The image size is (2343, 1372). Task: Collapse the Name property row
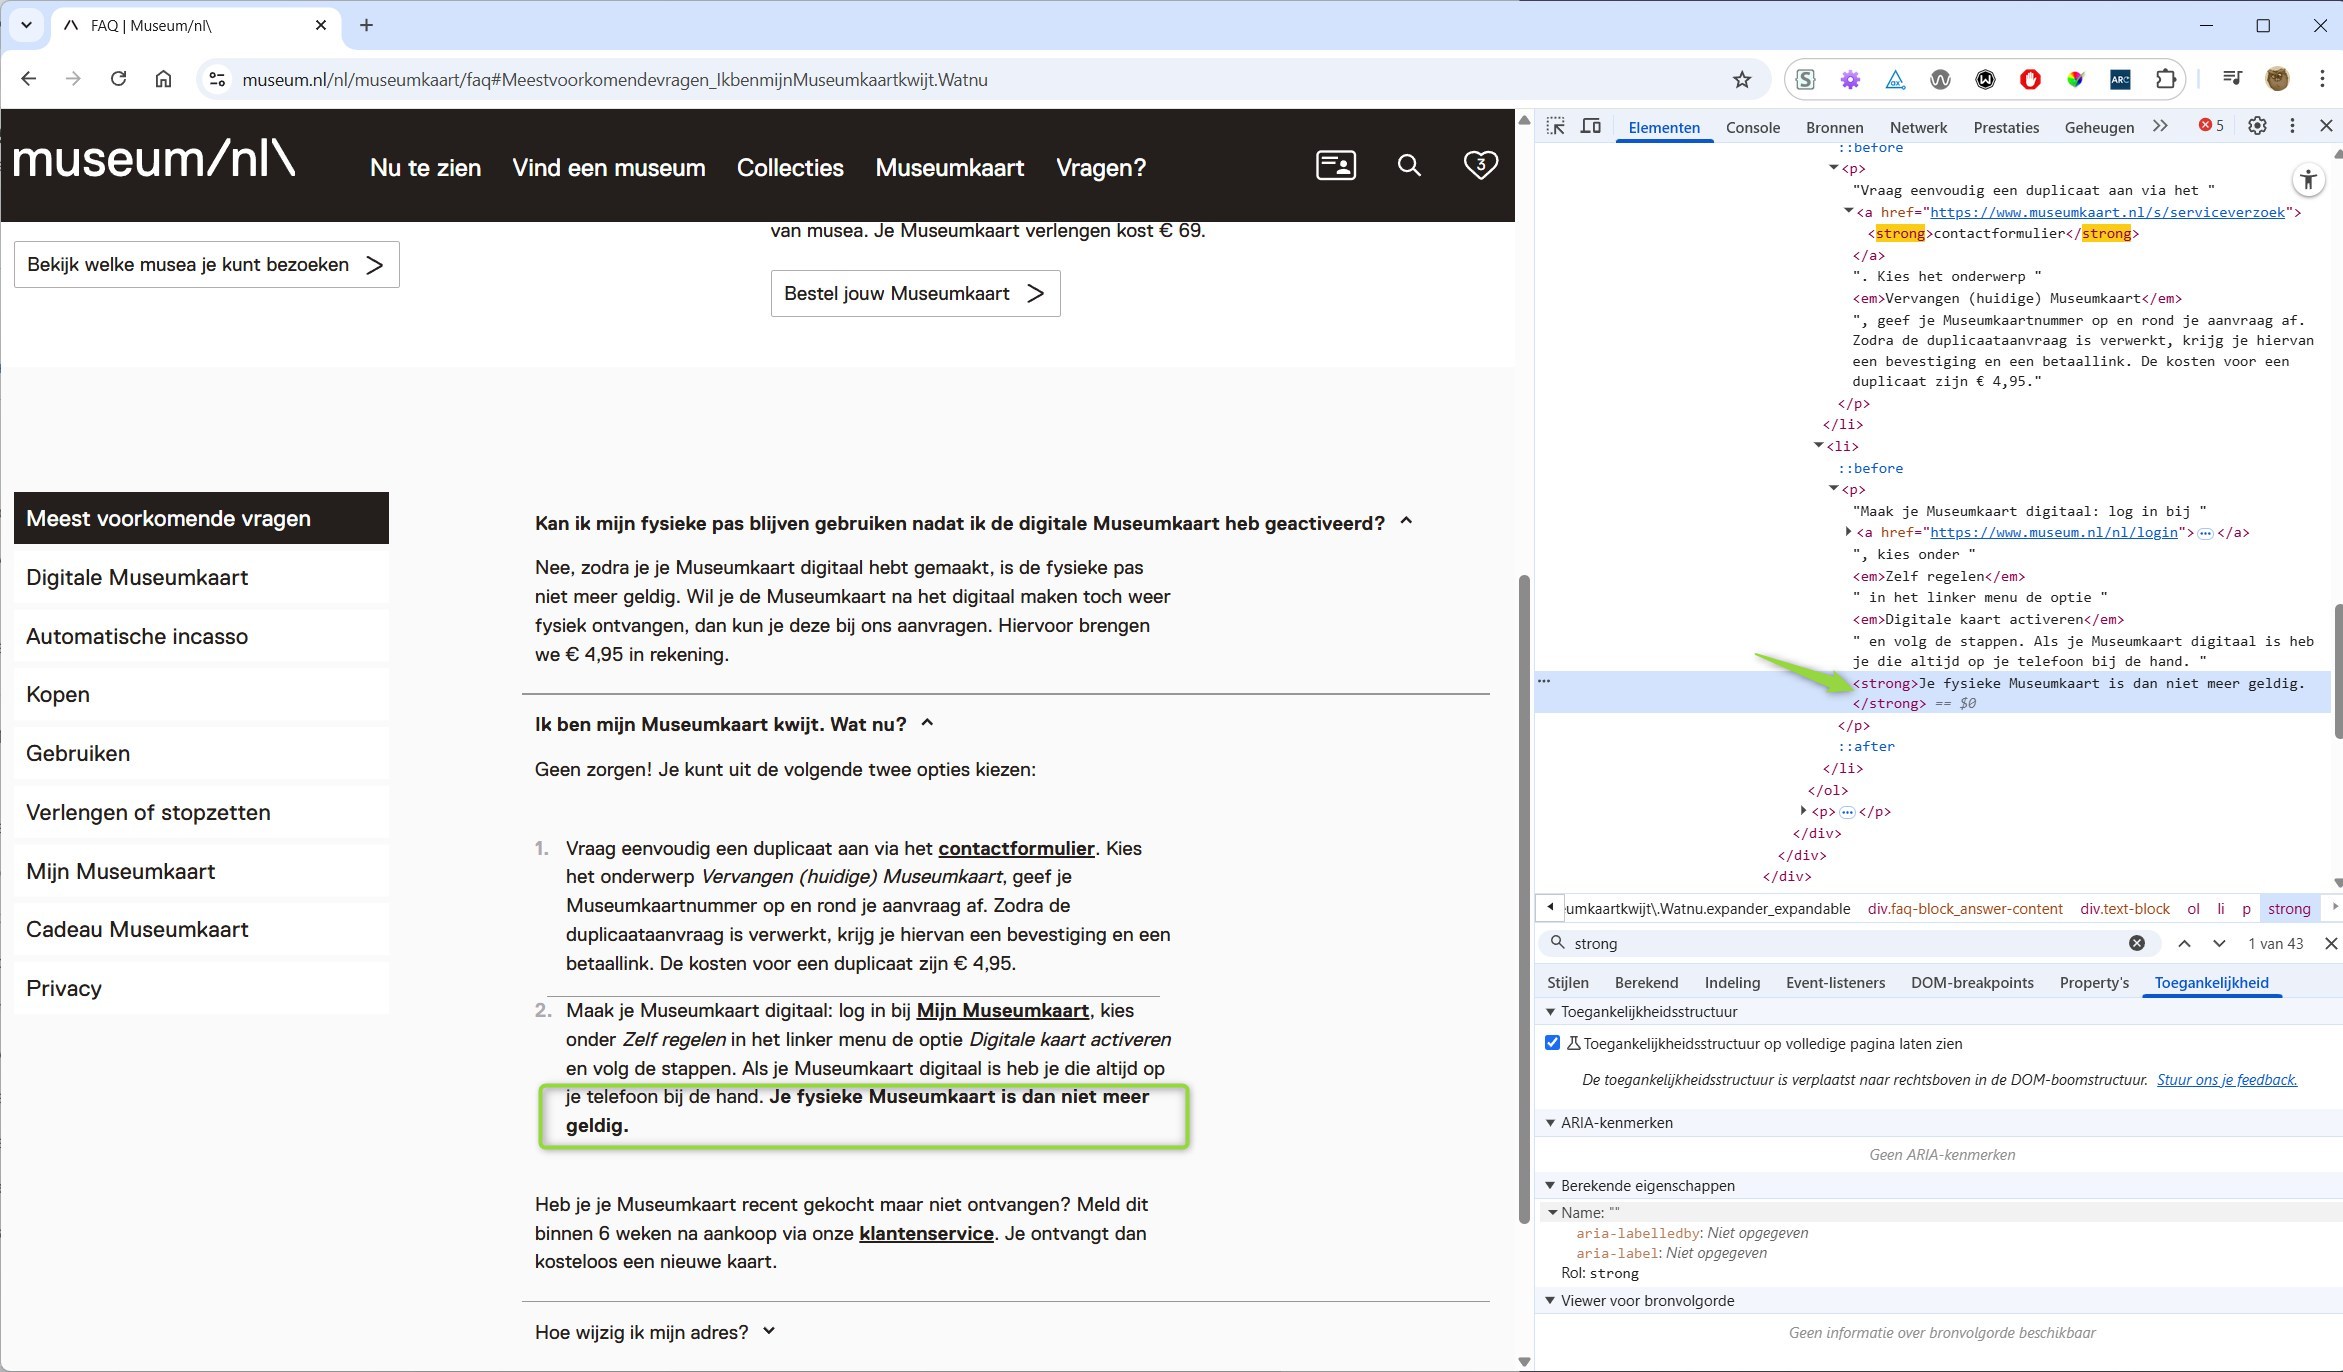1553,1213
